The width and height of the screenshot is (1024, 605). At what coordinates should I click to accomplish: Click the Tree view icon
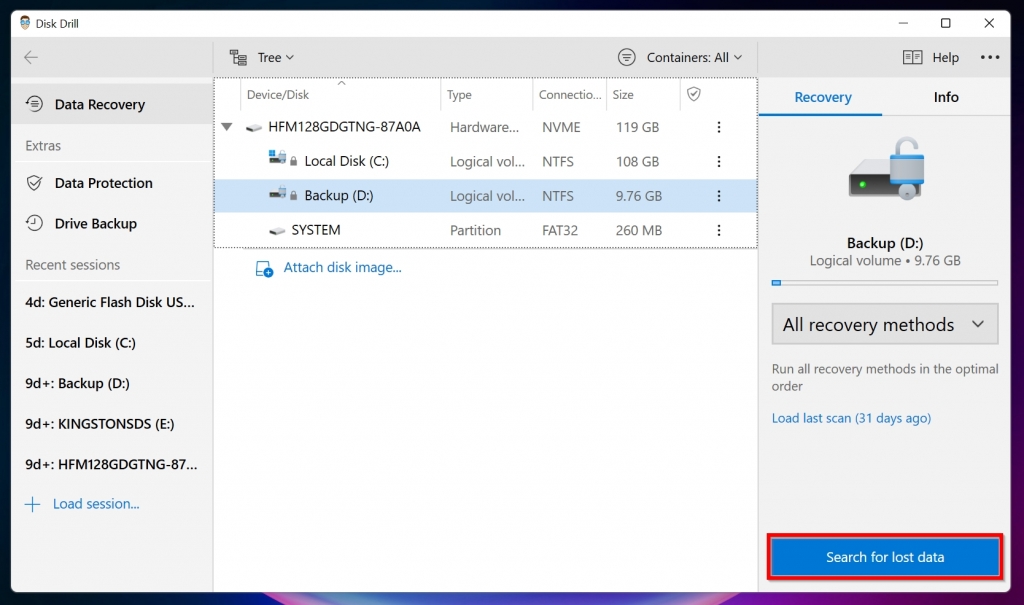coord(238,57)
